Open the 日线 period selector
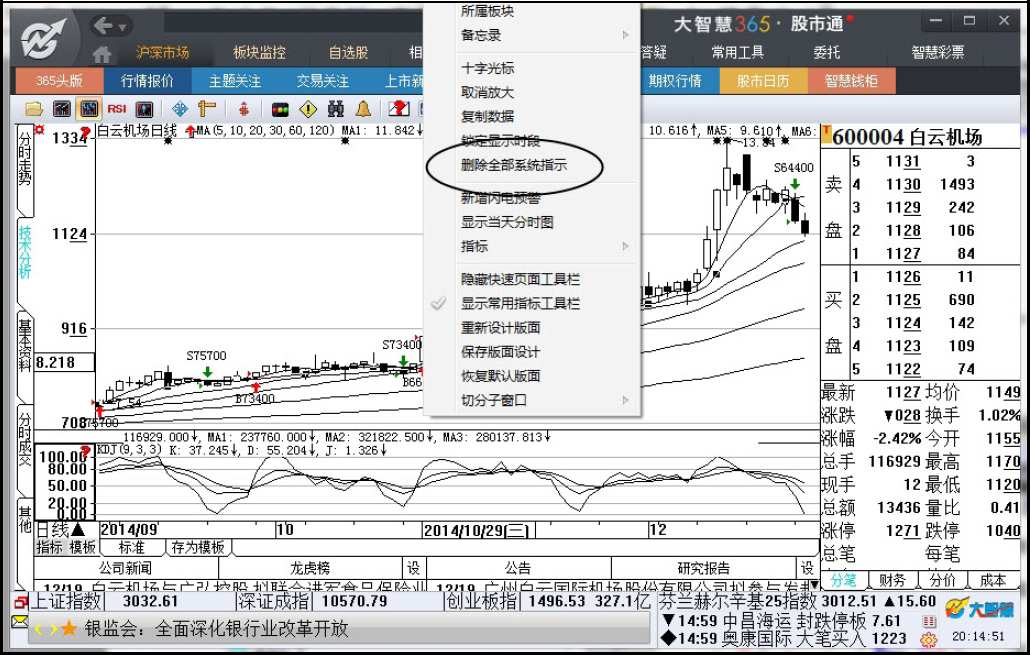 pyautogui.click(x=60, y=530)
